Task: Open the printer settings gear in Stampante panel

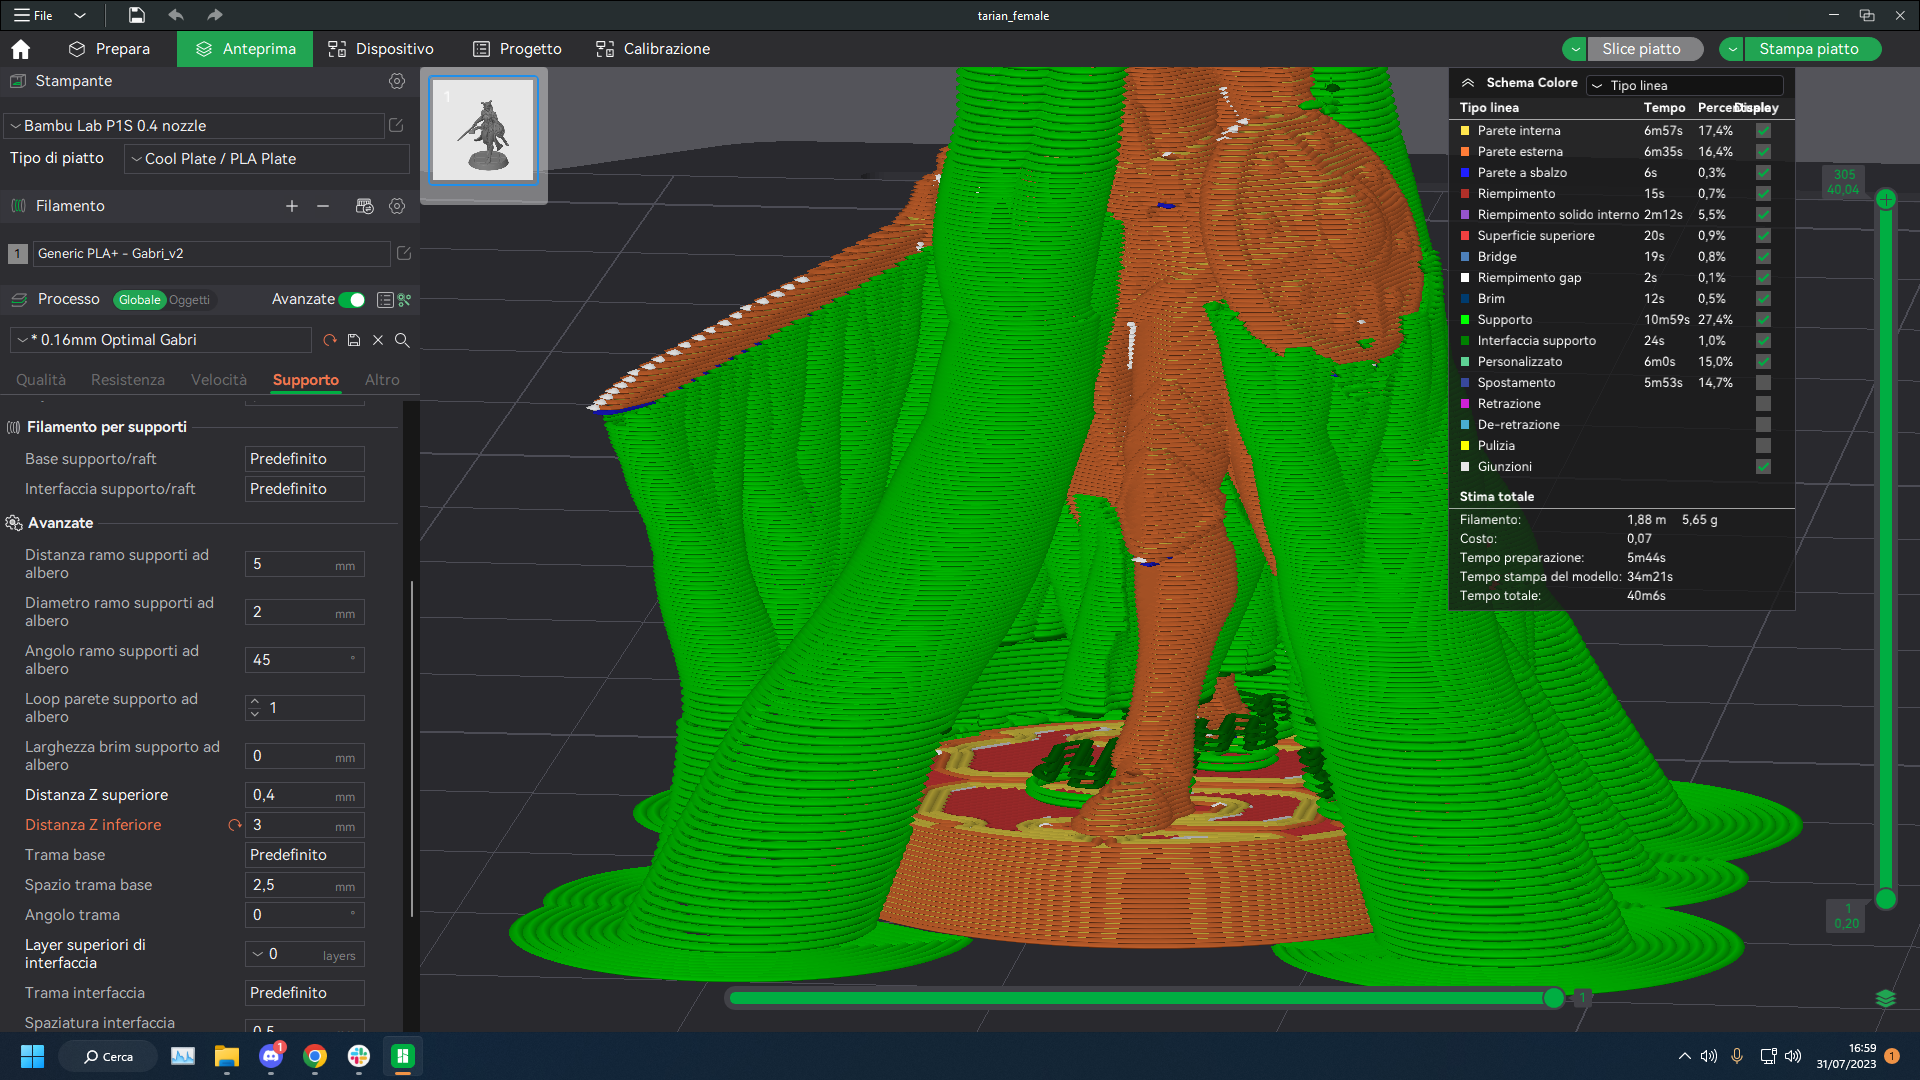Action: [x=397, y=81]
